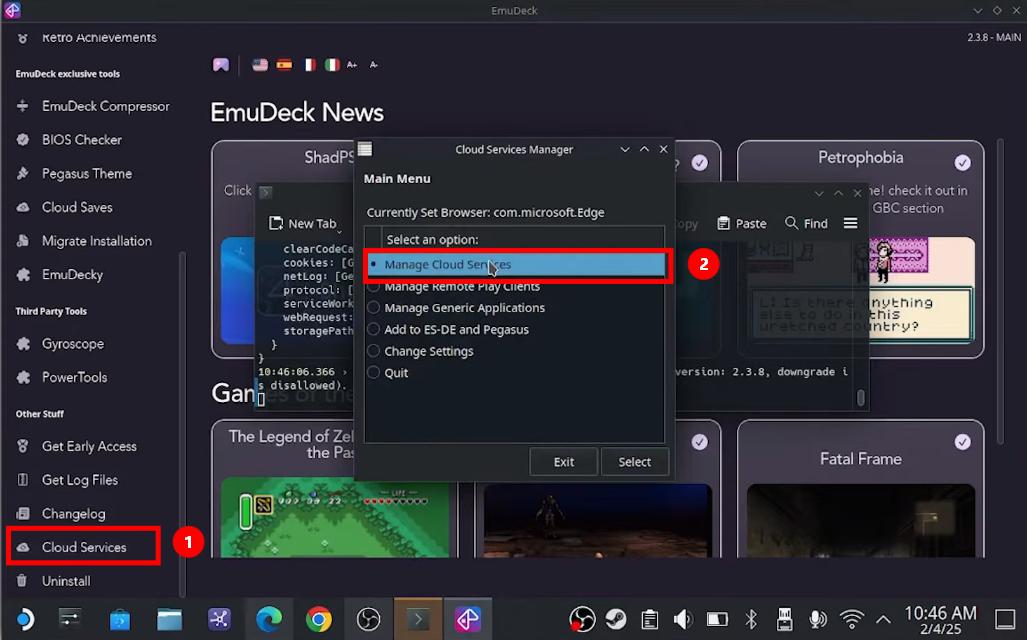Open Google Chrome from the taskbar

point(318,619)
